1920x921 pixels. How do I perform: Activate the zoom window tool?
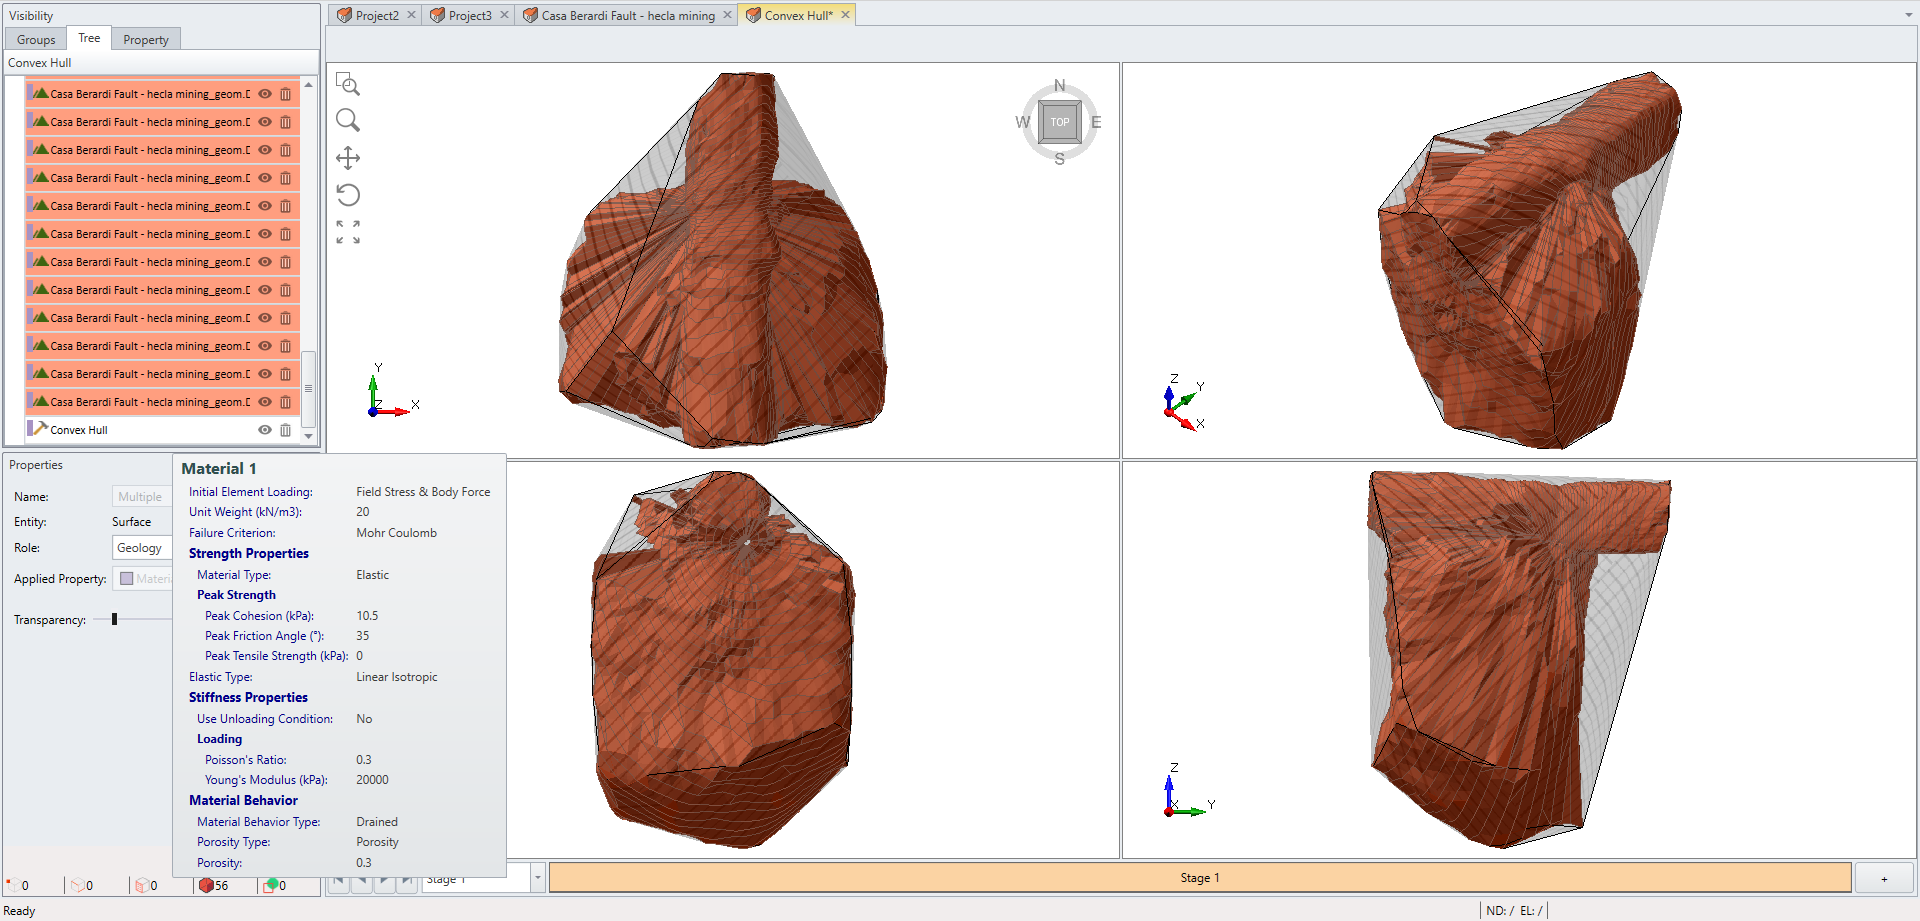pyautogui.click(x=347, y=84)
